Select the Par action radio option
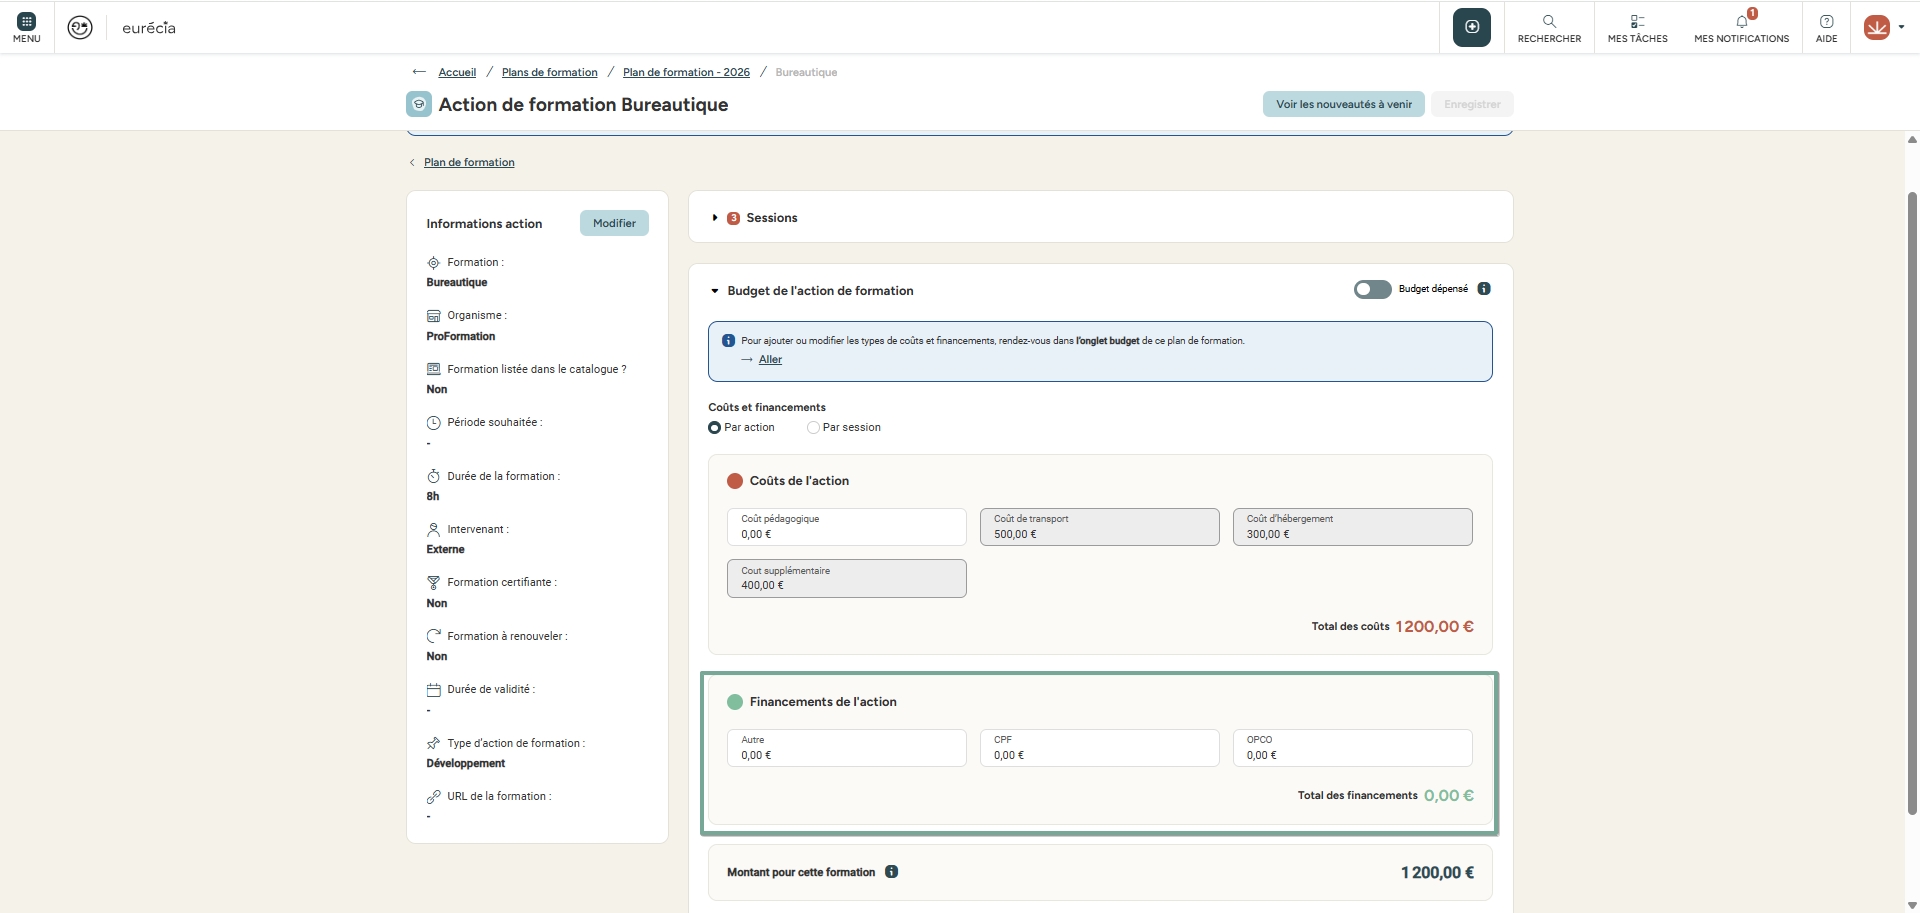Image resolution: width=1920 pixels, height=913 pixels. [714, 428]
